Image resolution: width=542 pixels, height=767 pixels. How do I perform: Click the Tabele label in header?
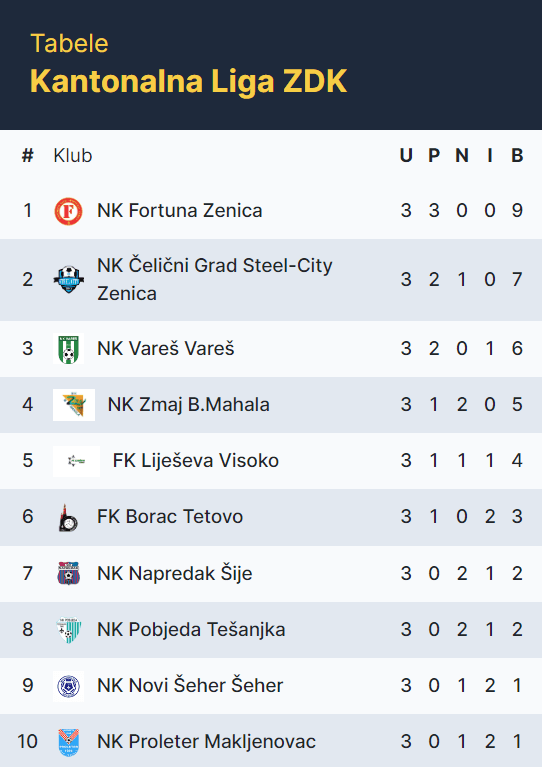click(69, 44)
